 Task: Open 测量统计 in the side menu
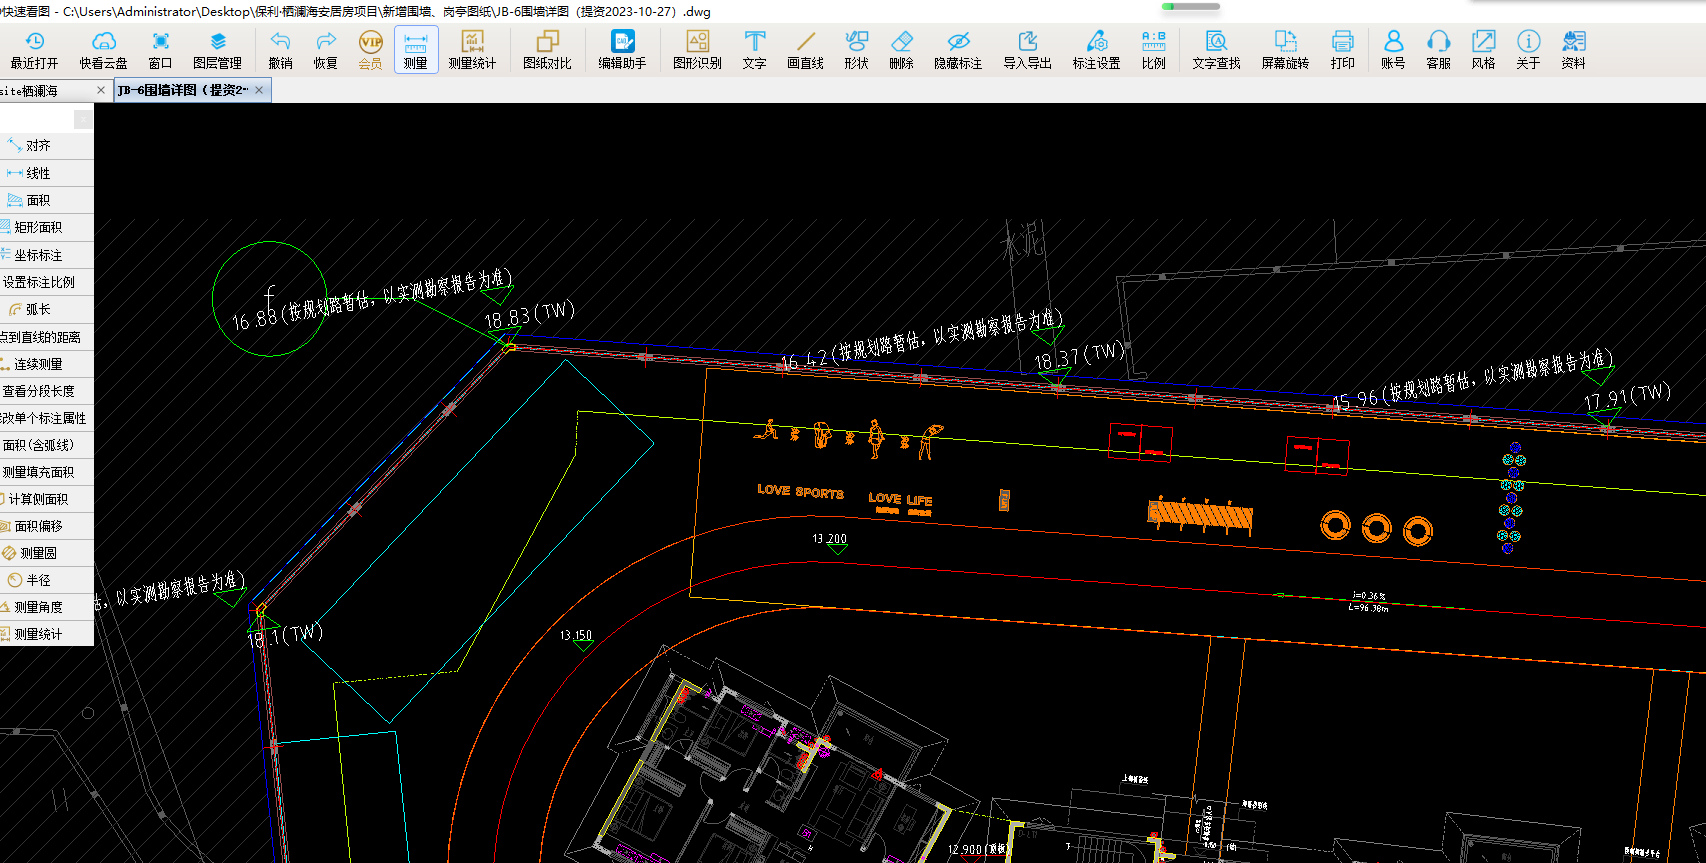47,634
